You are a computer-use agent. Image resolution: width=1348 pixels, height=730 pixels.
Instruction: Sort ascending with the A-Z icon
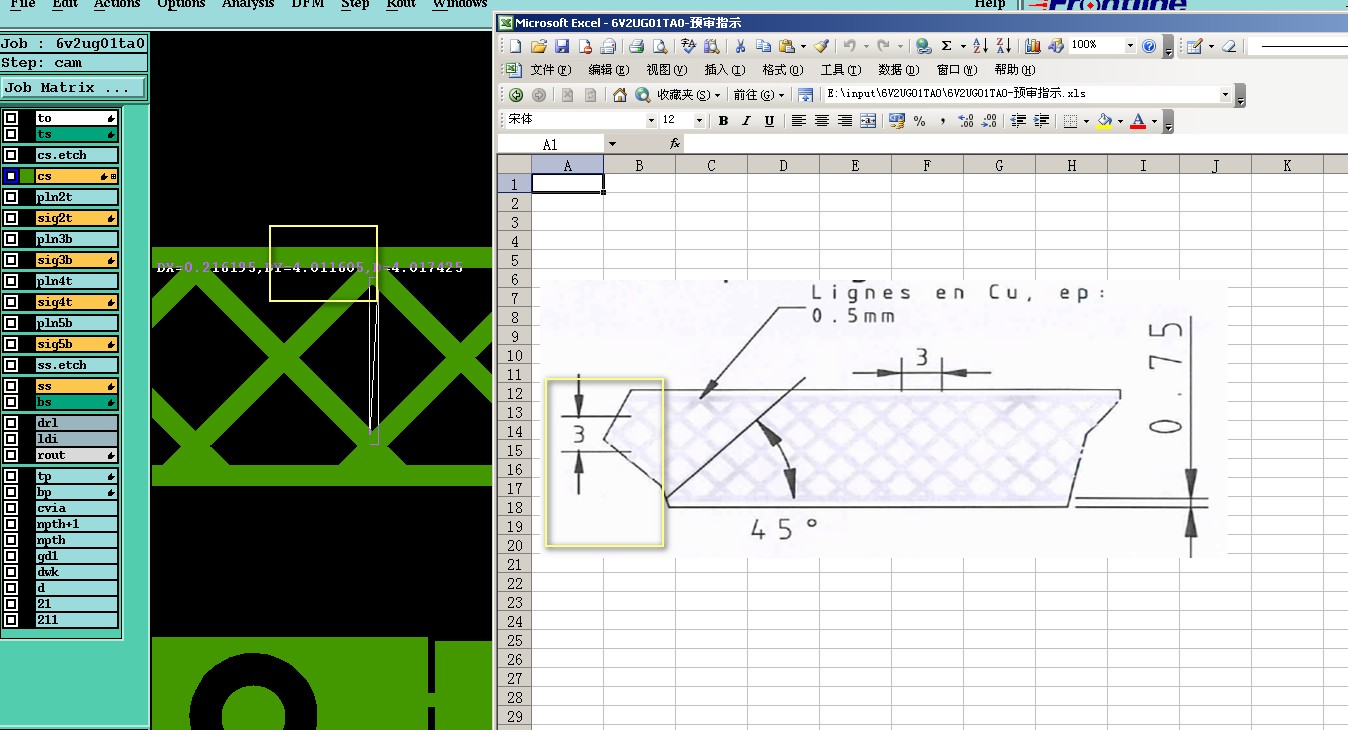point(980,46)
